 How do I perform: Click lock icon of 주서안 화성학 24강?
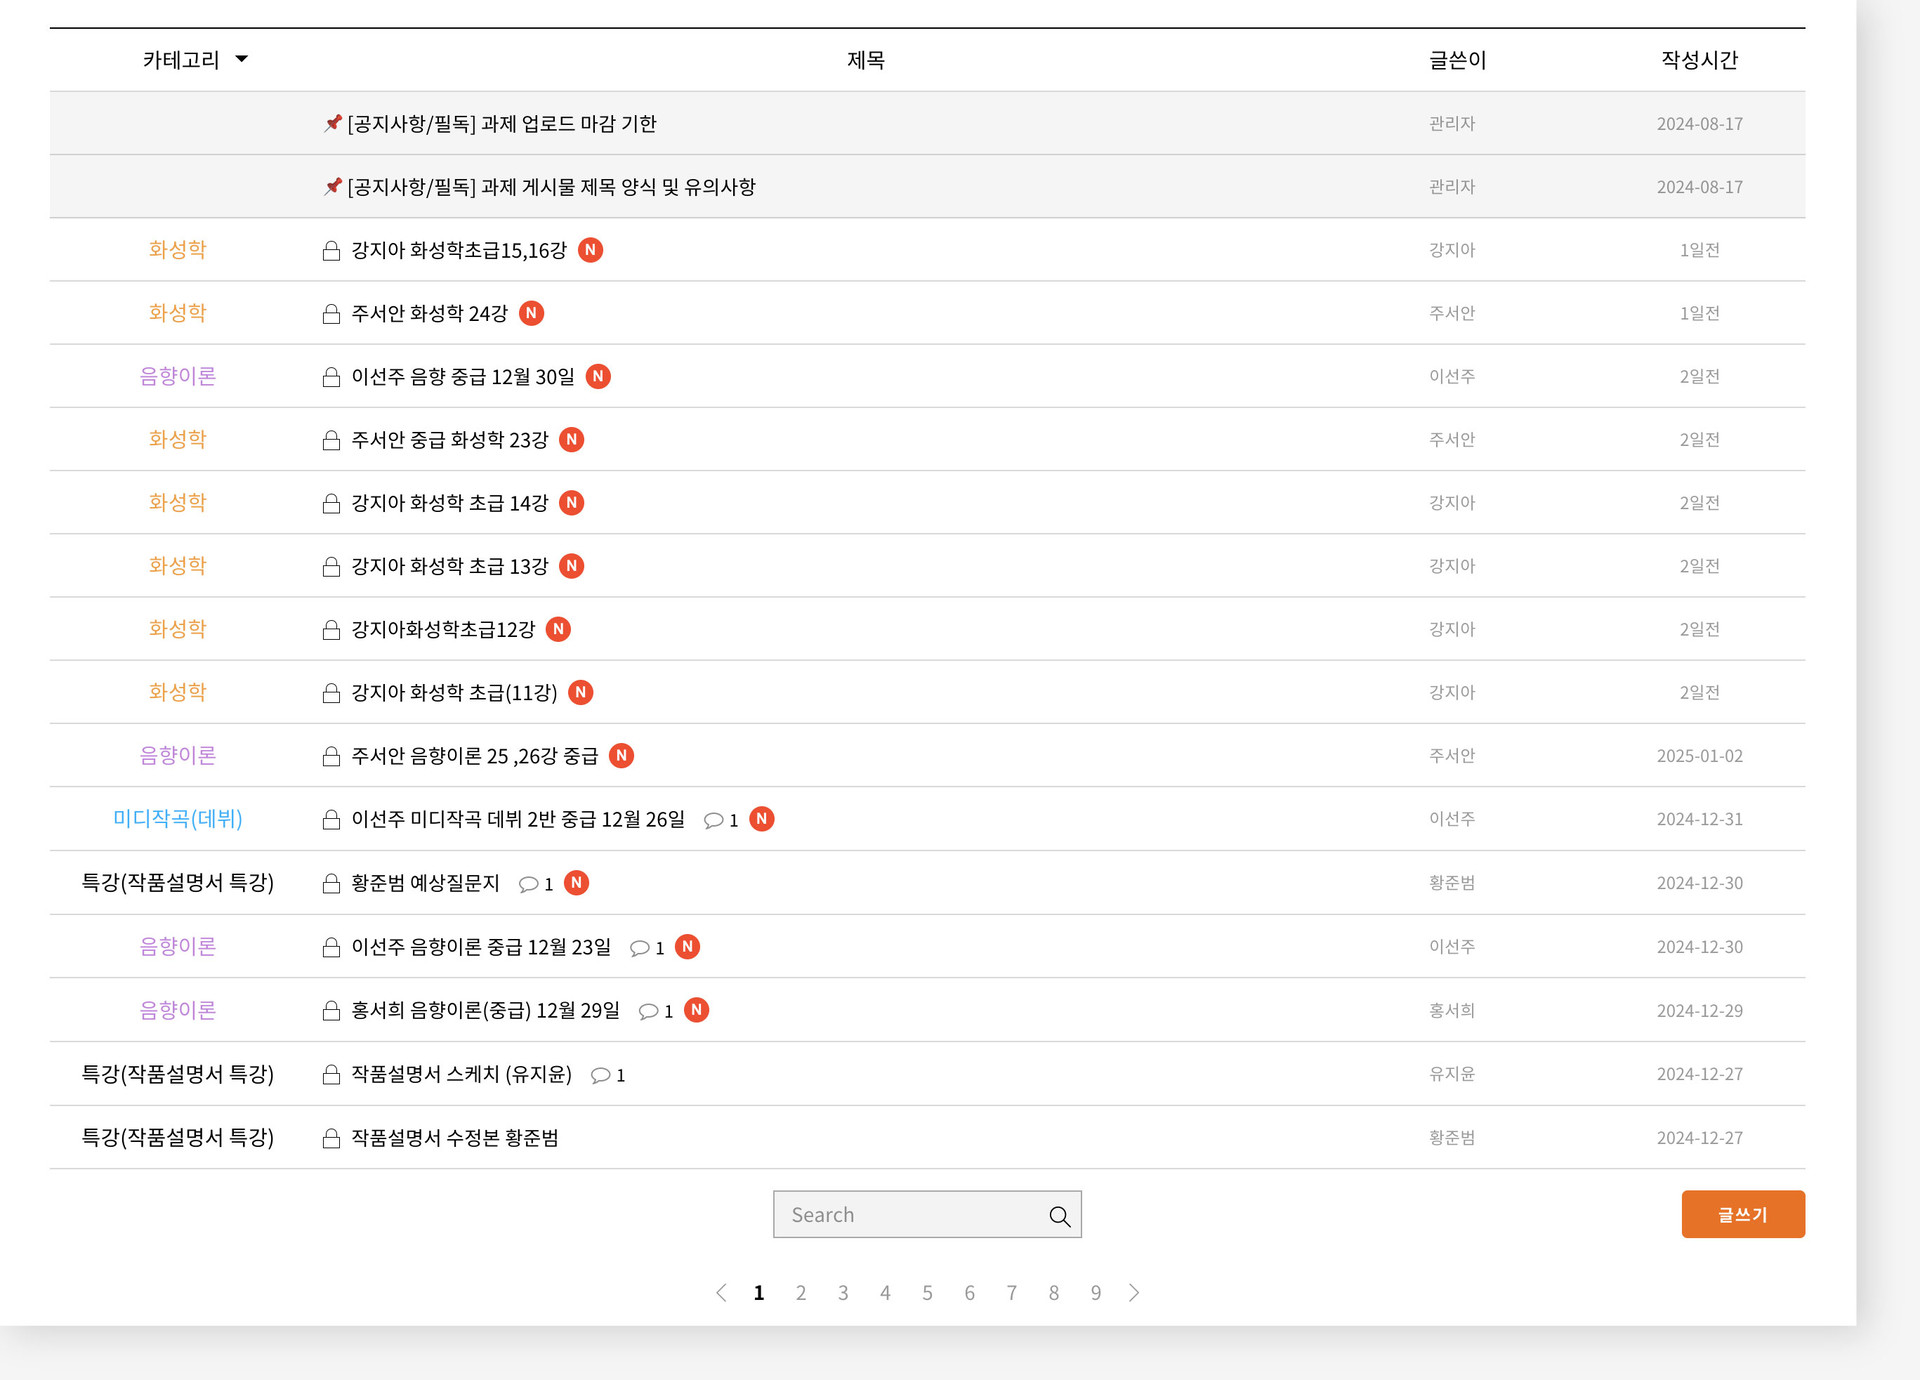coord(331,314)
